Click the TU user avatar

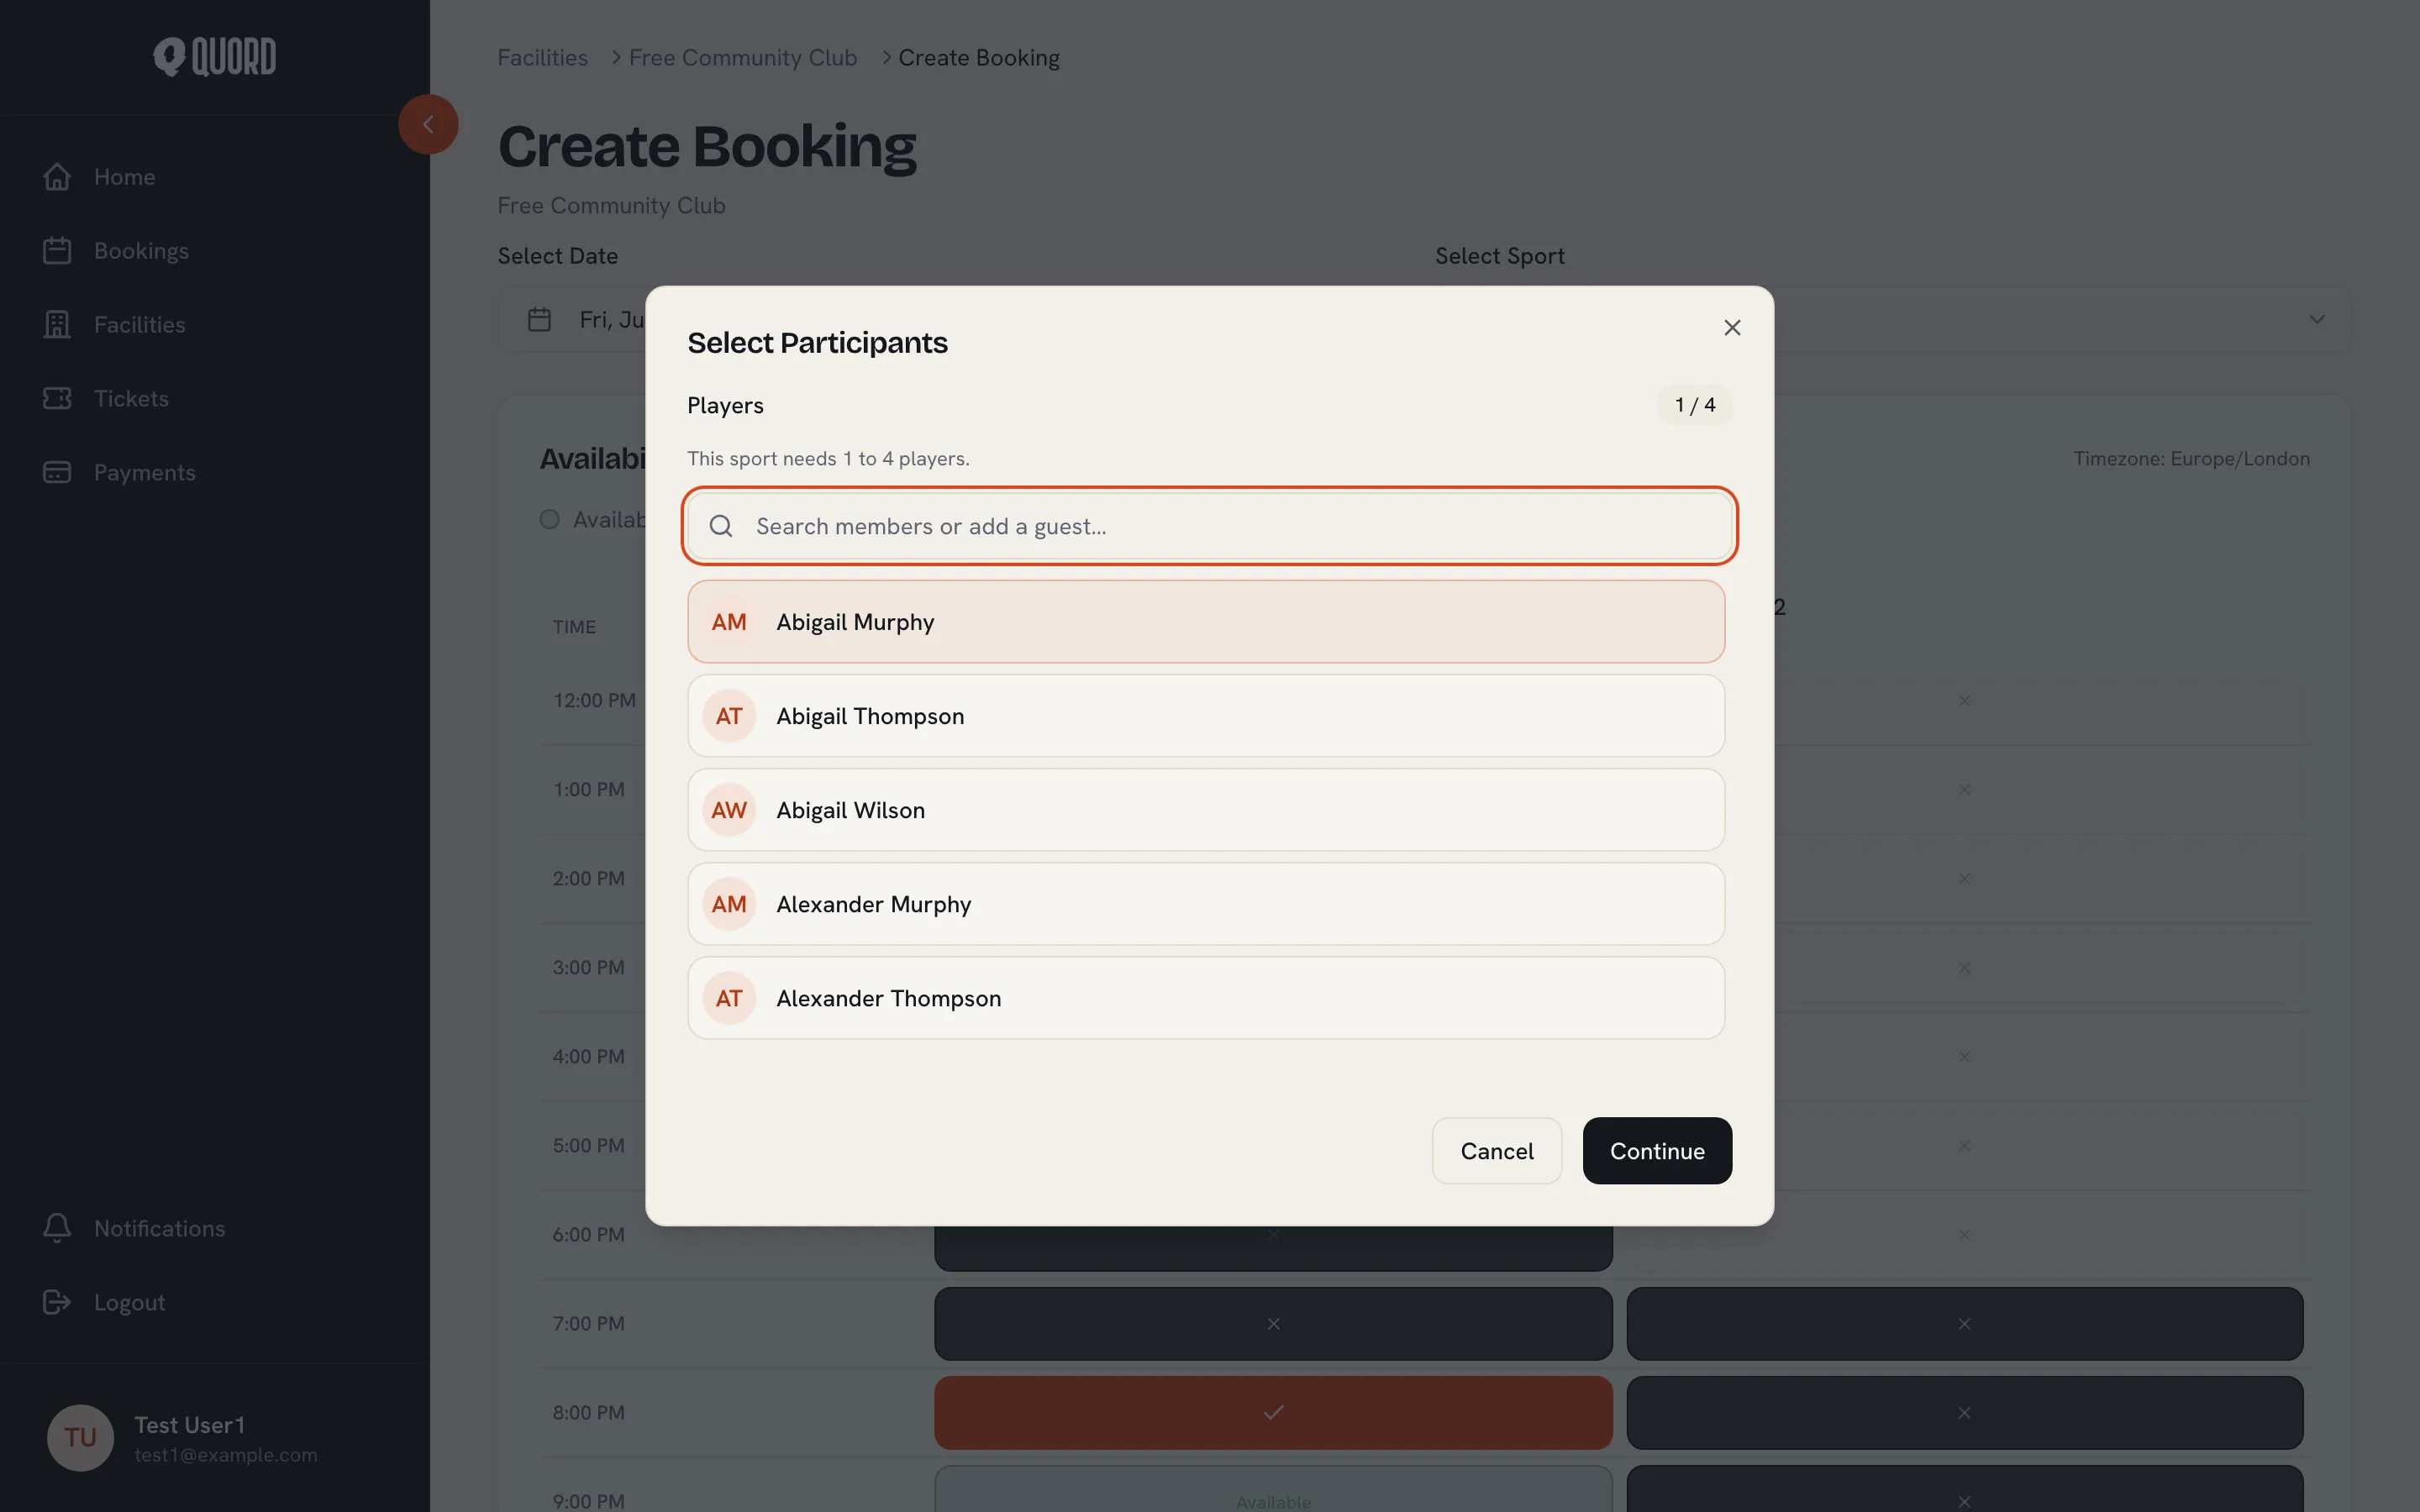(80, 1438)
